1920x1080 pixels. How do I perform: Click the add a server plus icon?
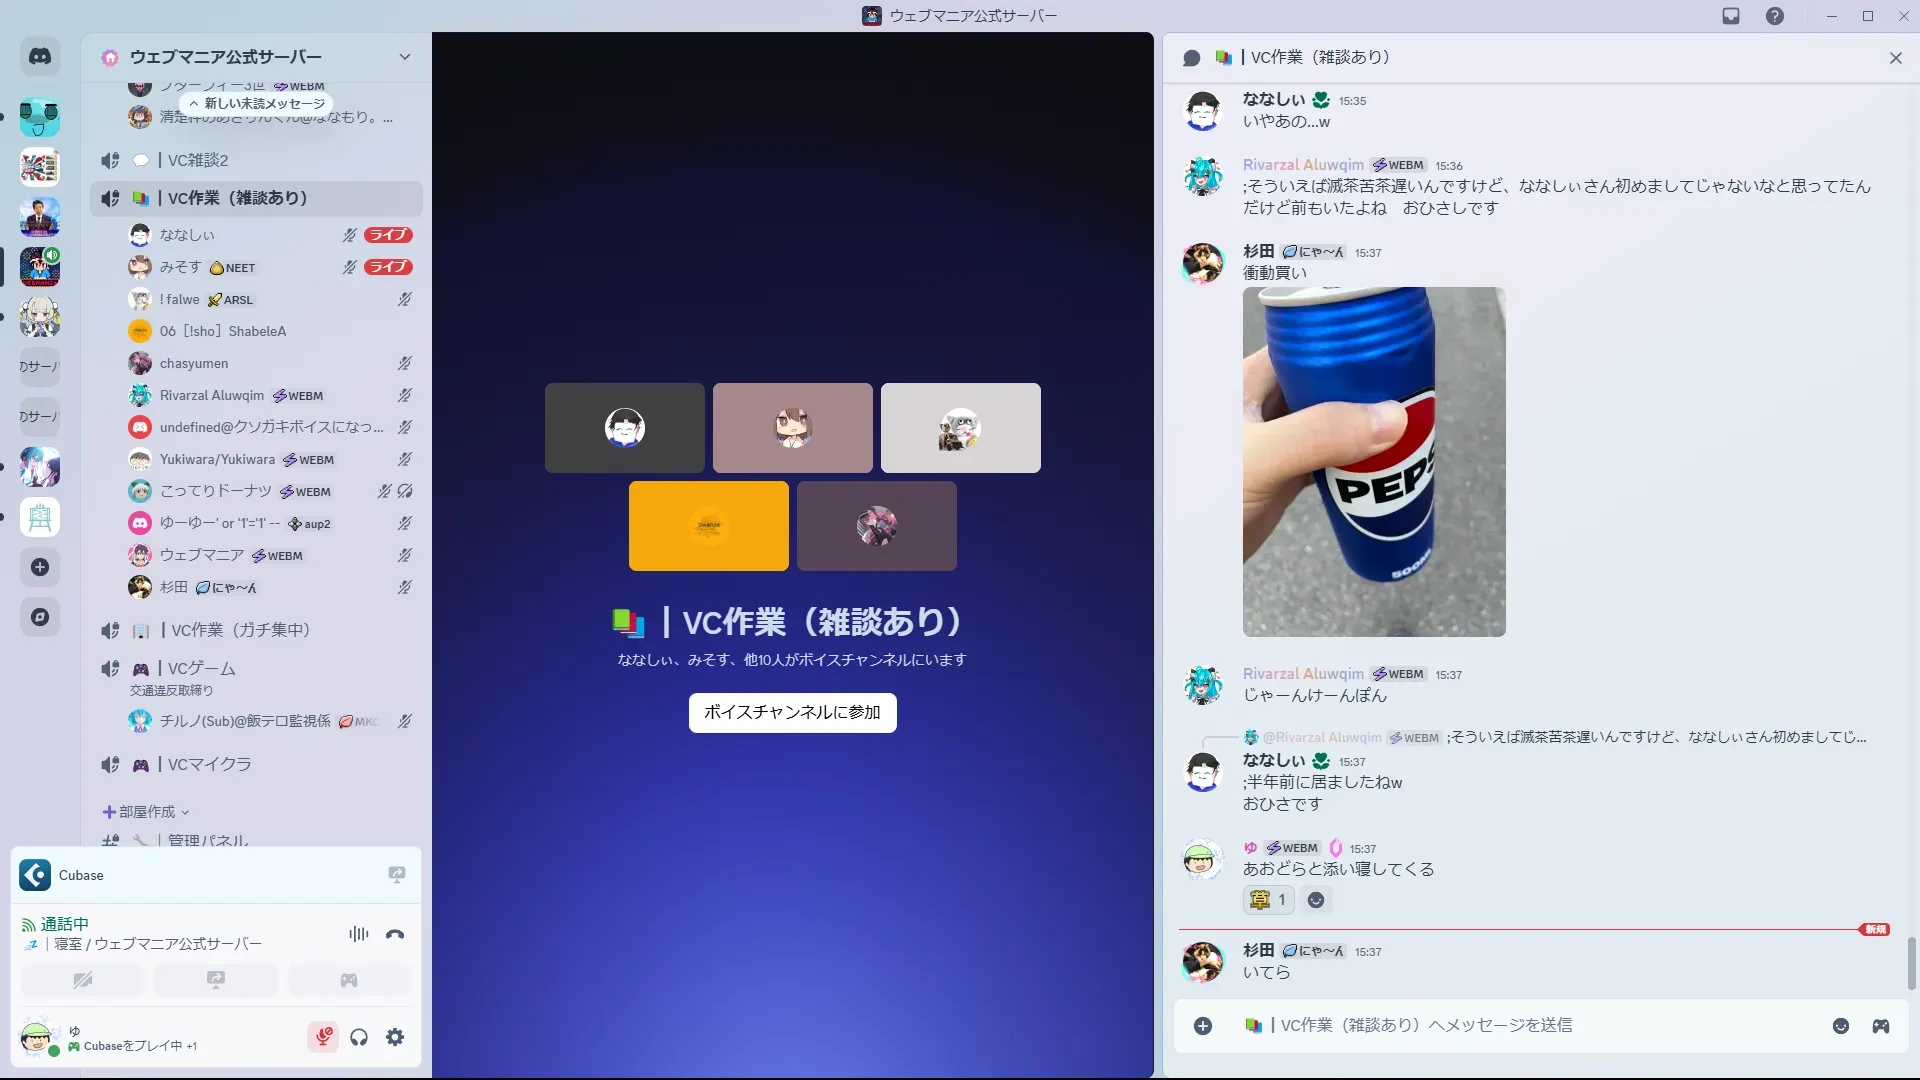[40, 567]
